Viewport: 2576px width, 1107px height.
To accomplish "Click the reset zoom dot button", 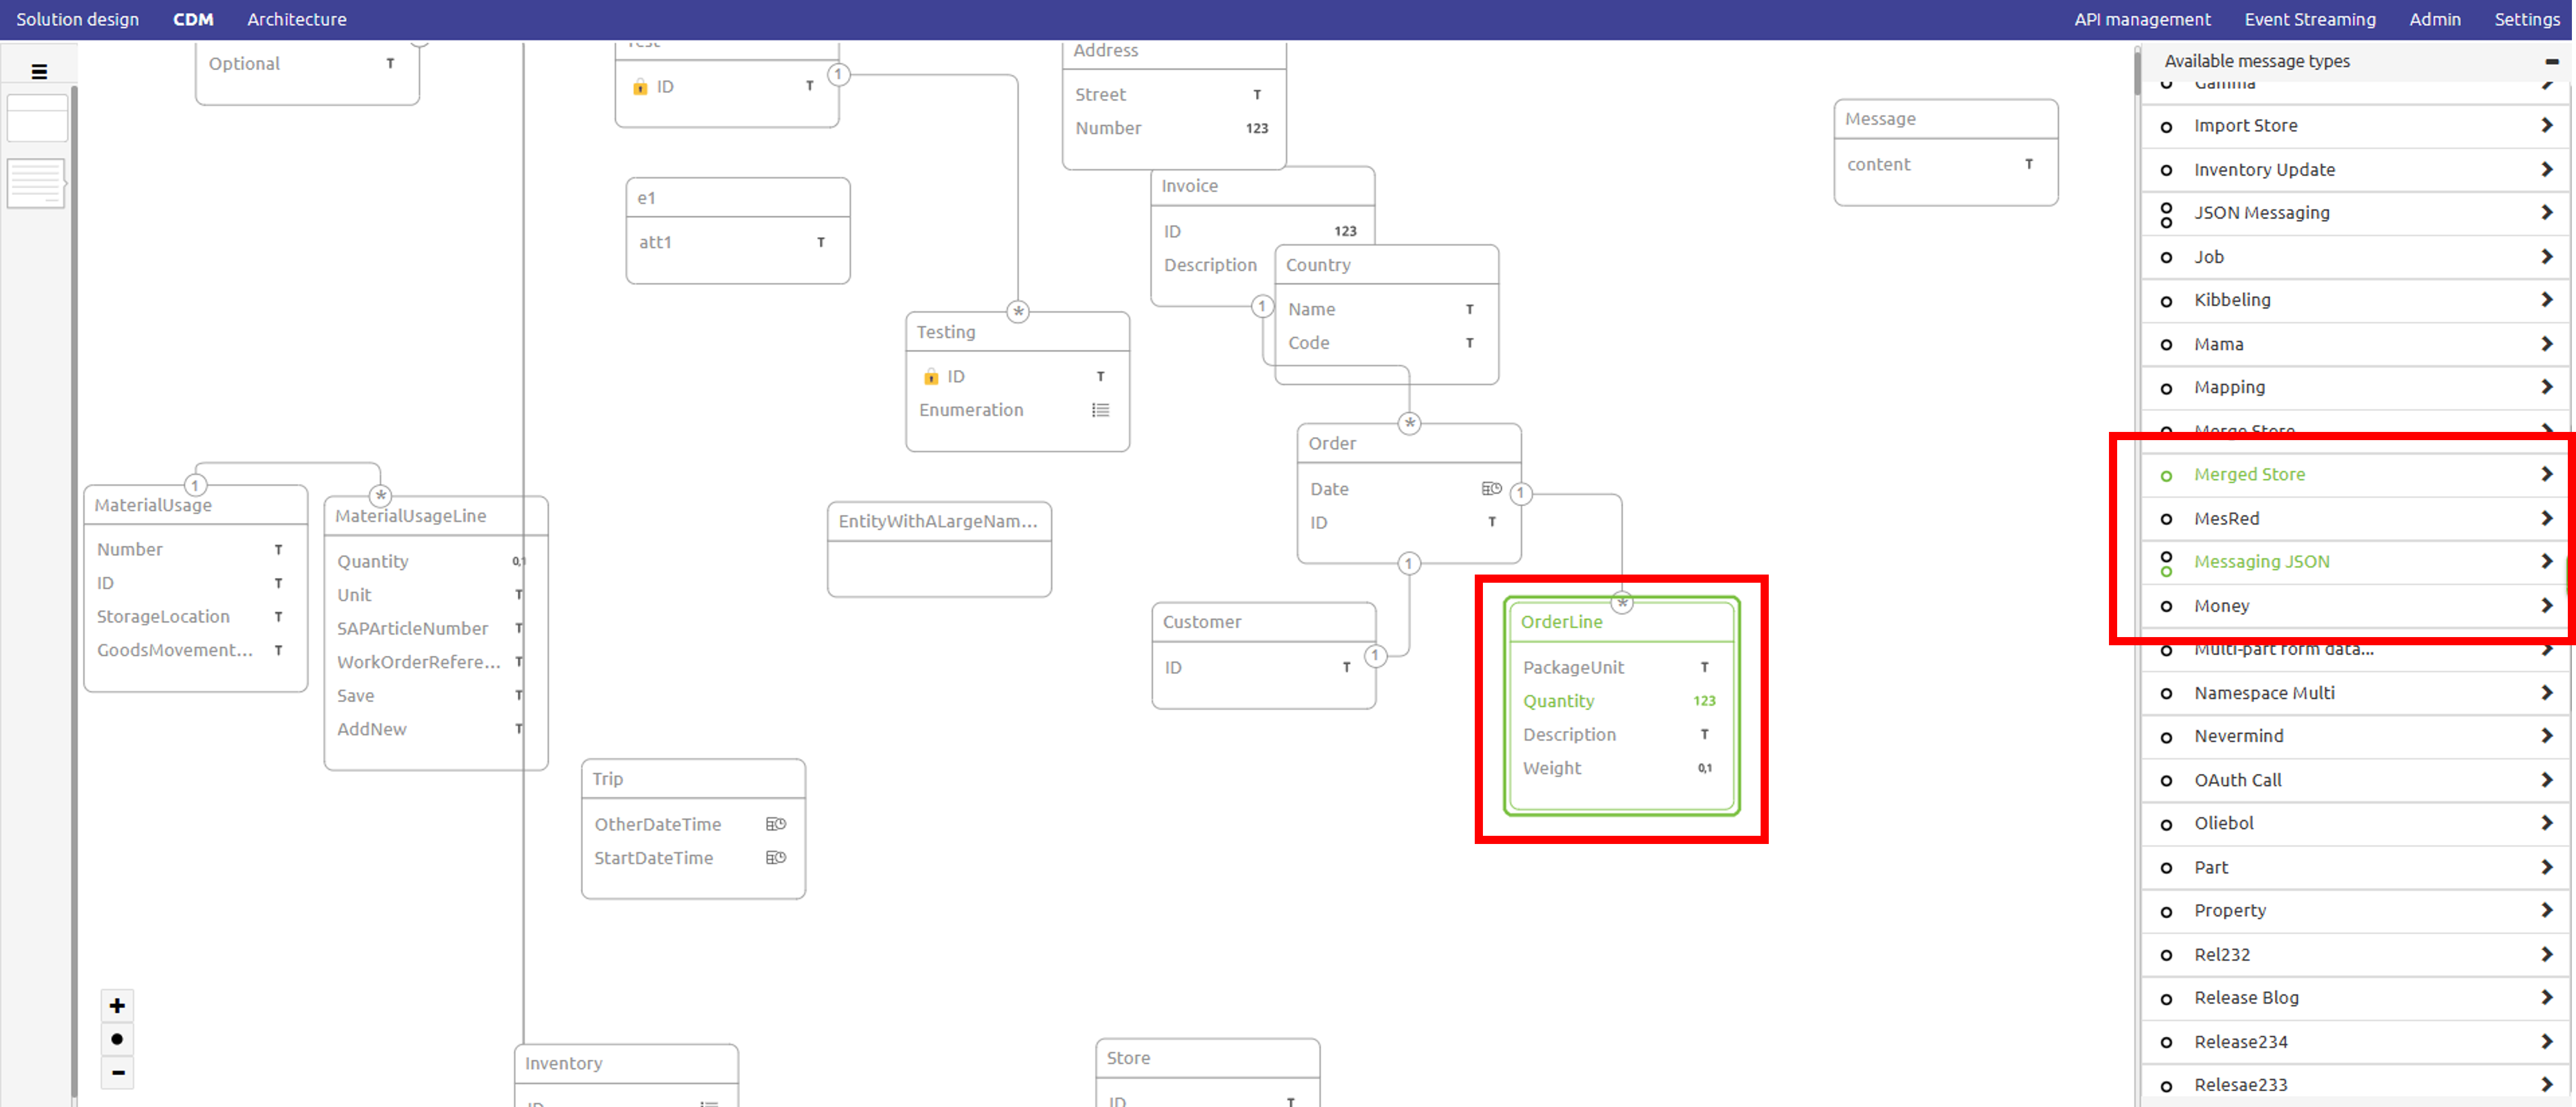I will click(x=117, y=1039).
